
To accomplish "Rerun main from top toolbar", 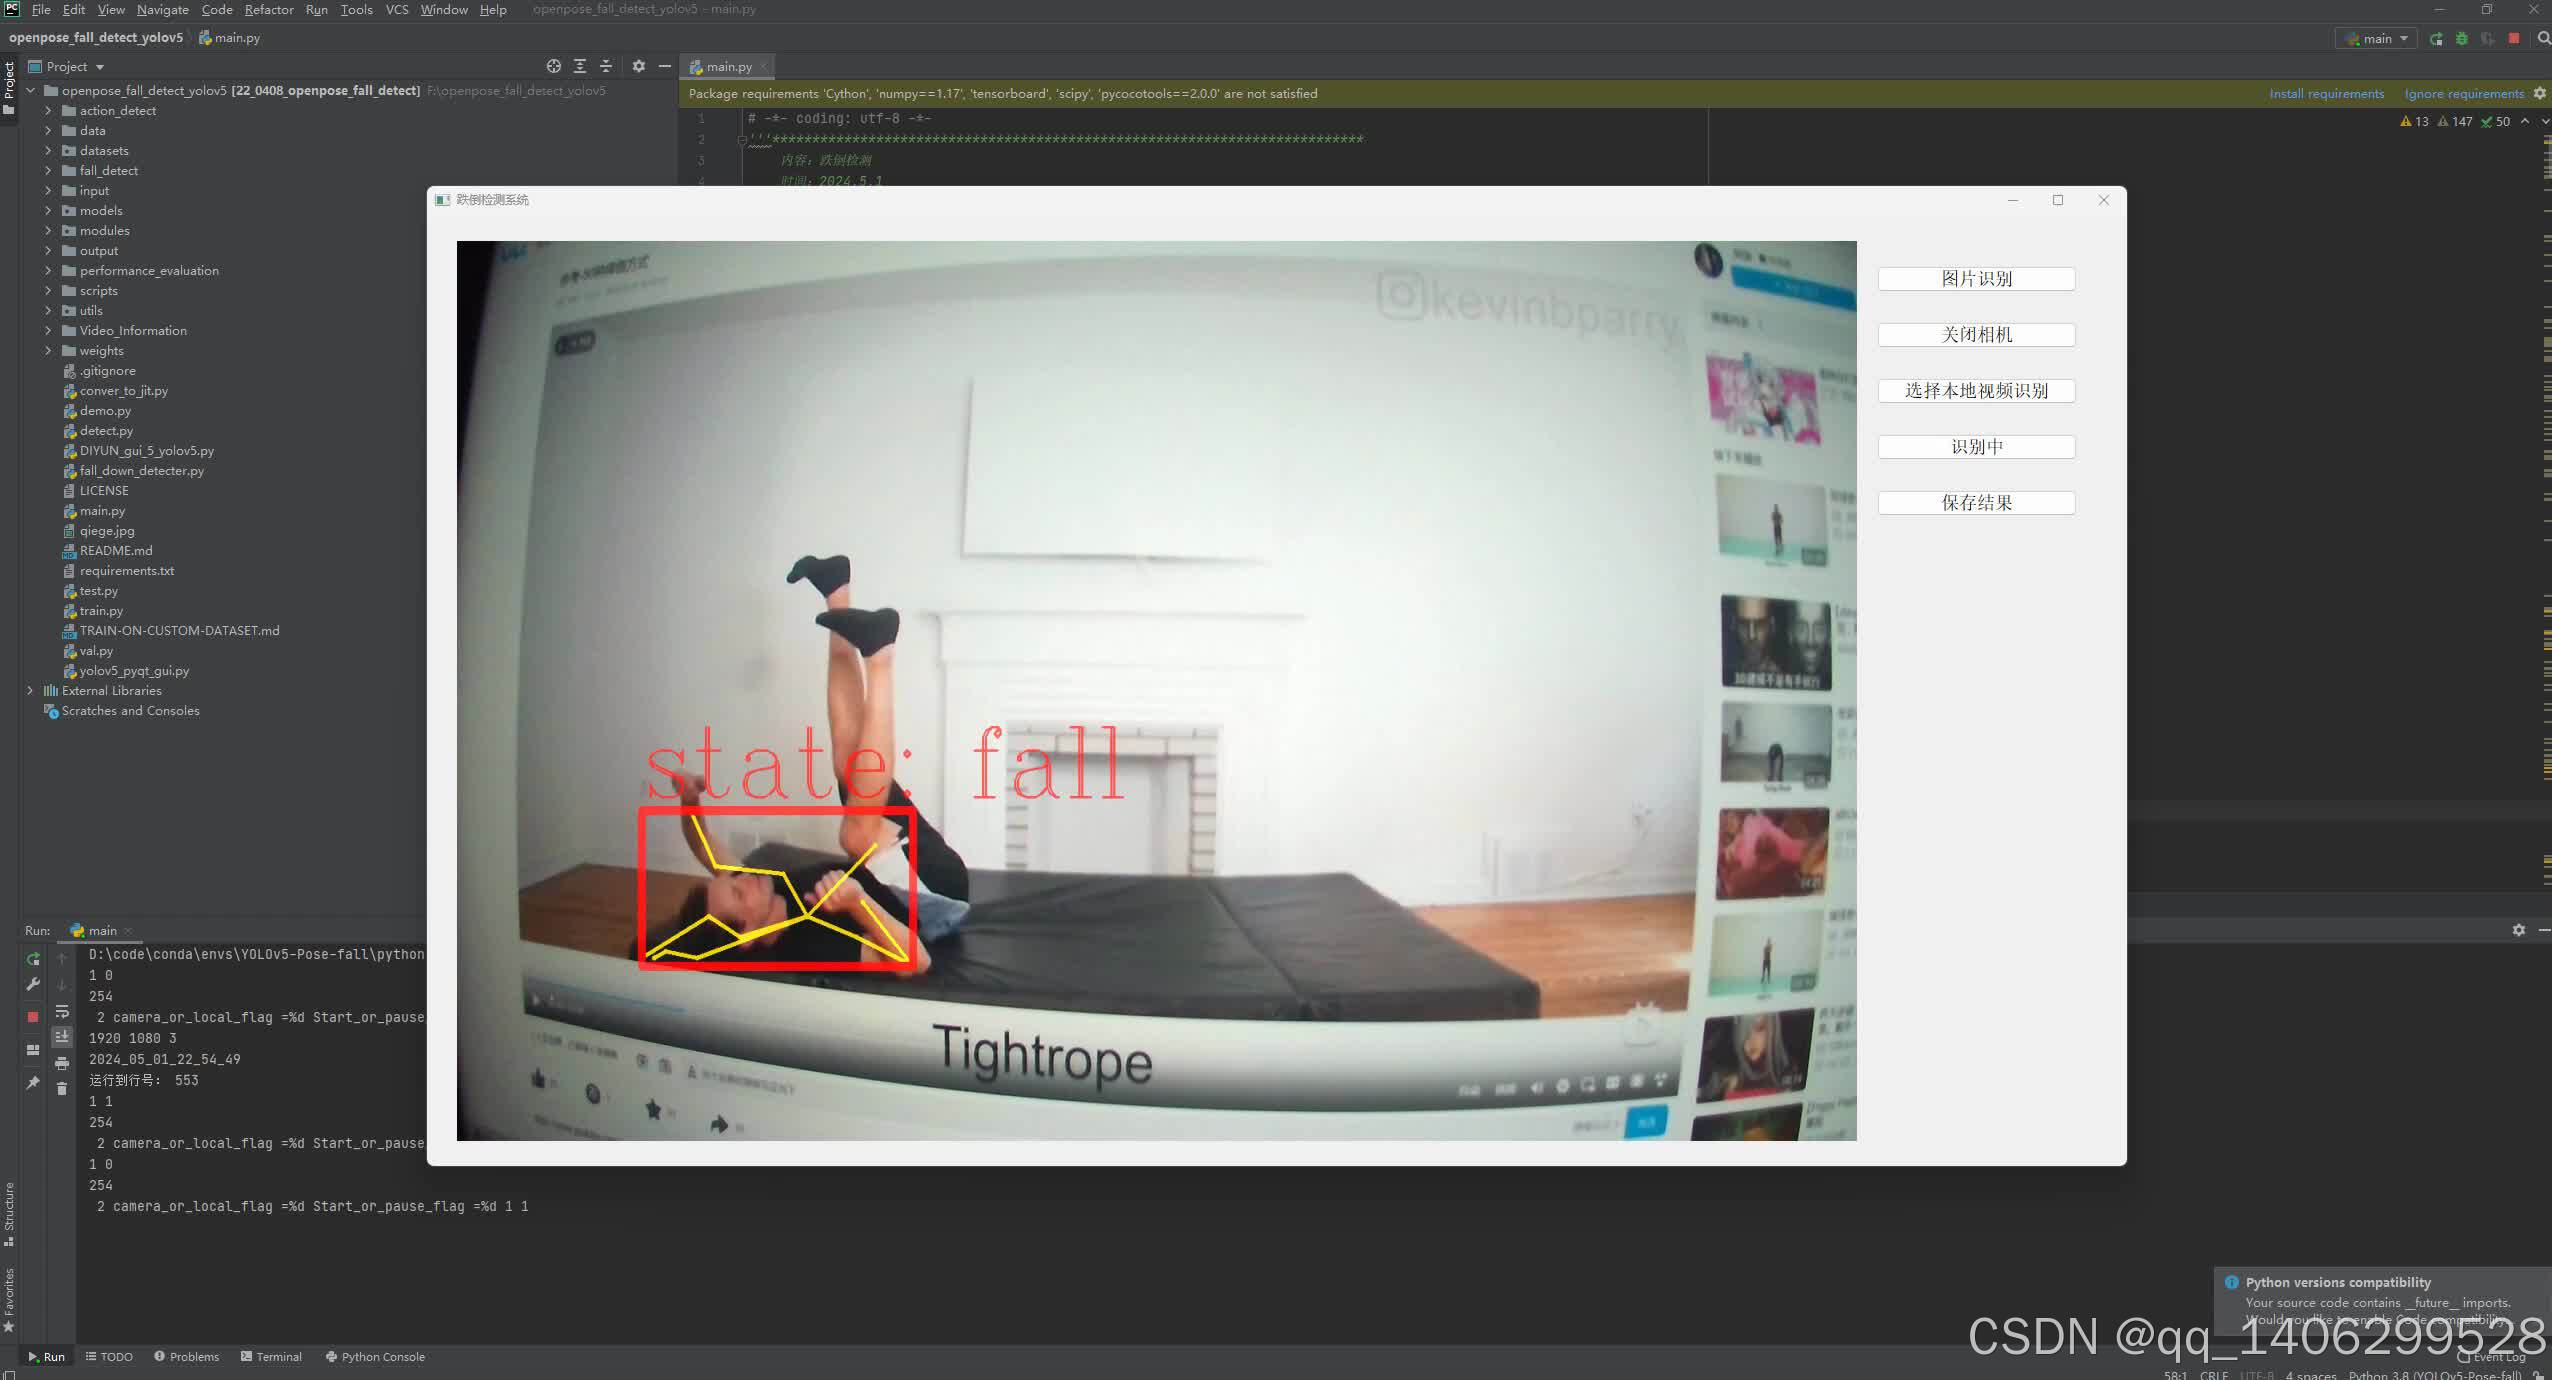I will [x=2436, y=38].
